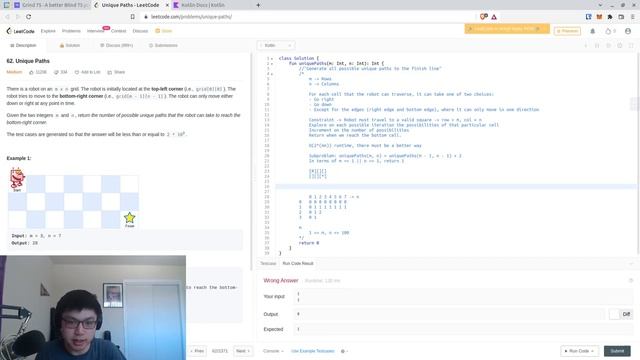This screenshot has height=360, width=640.
Task: Click the Brave Rewards triangle icon
Action: [x=494, y=17]
